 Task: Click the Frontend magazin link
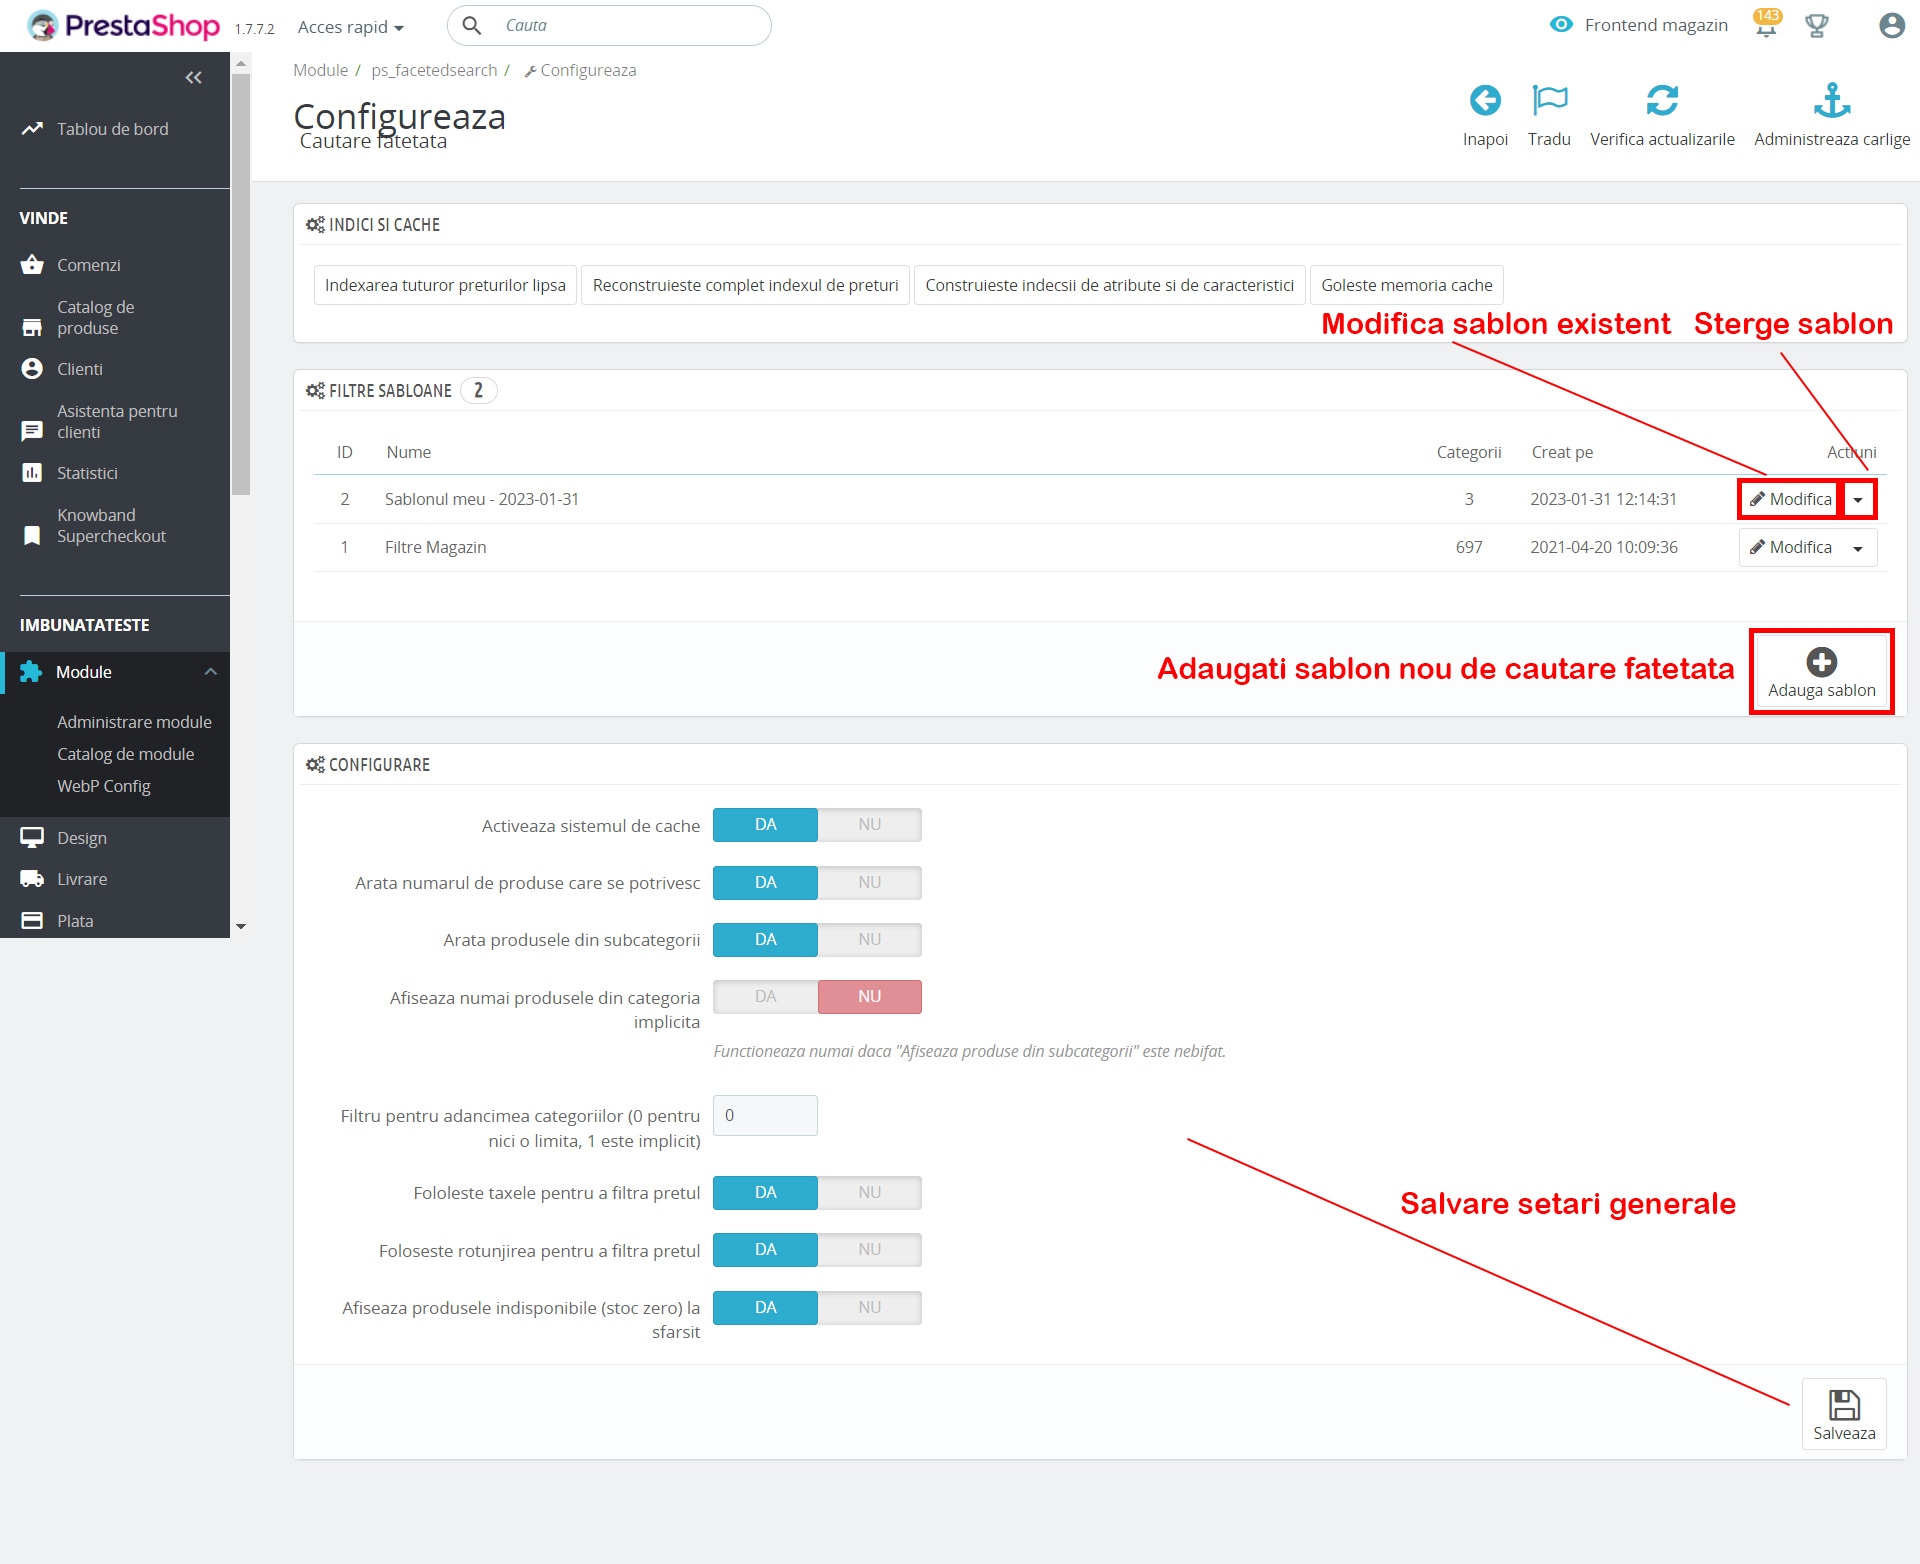tap(1655, 25)
